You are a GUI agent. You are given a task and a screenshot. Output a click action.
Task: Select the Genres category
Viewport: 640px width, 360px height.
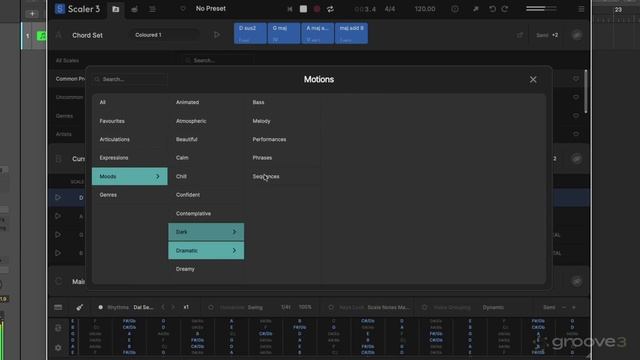[x=129, y=195]
